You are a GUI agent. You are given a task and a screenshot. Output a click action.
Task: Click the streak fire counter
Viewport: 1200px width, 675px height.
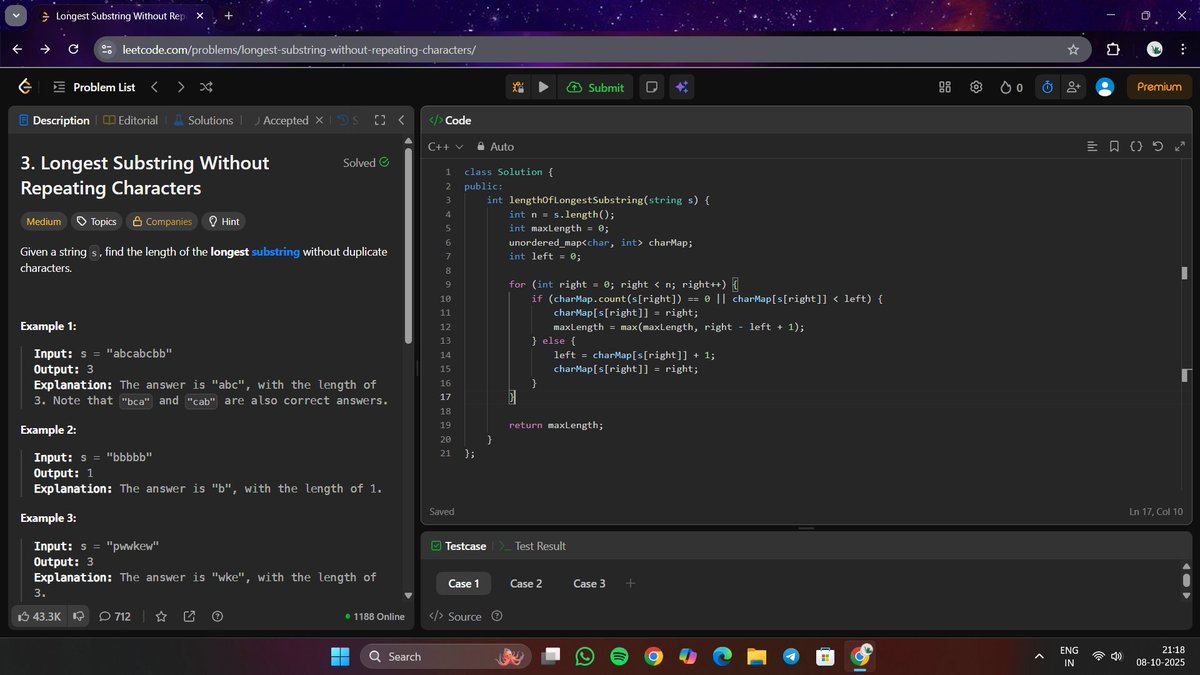pyautogui.click(x=1011, y=87)
